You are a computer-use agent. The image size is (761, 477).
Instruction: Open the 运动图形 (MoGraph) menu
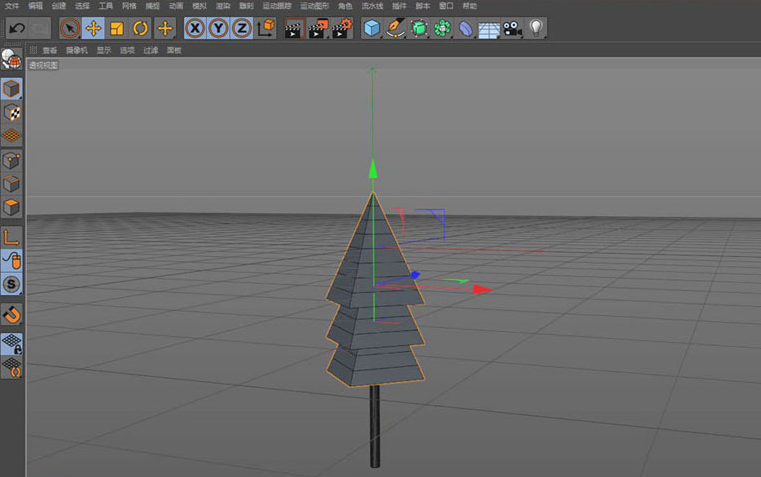pos(314,6)
